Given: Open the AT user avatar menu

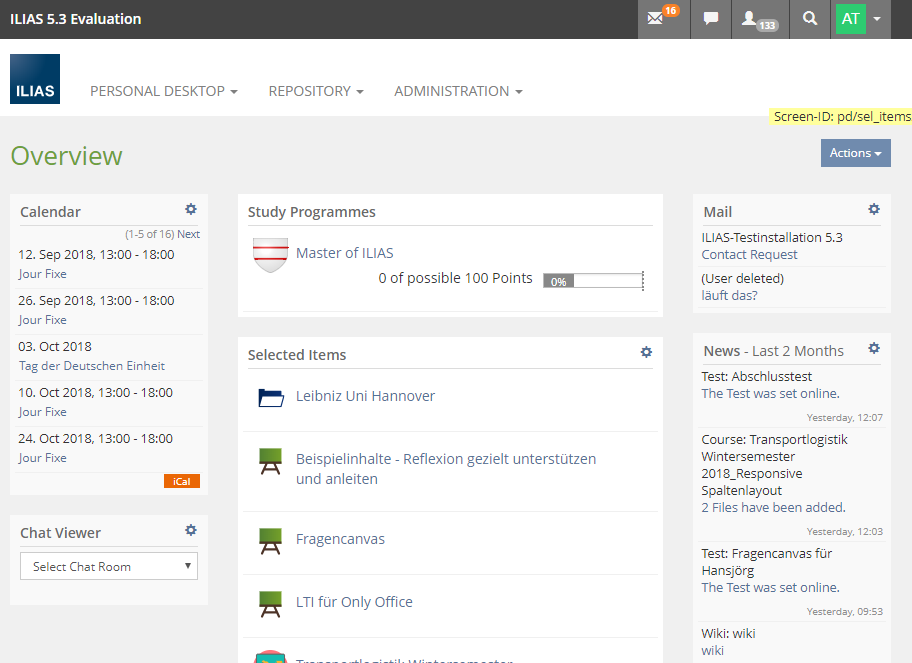Looking at the screenshot, I should click(861, 19).
